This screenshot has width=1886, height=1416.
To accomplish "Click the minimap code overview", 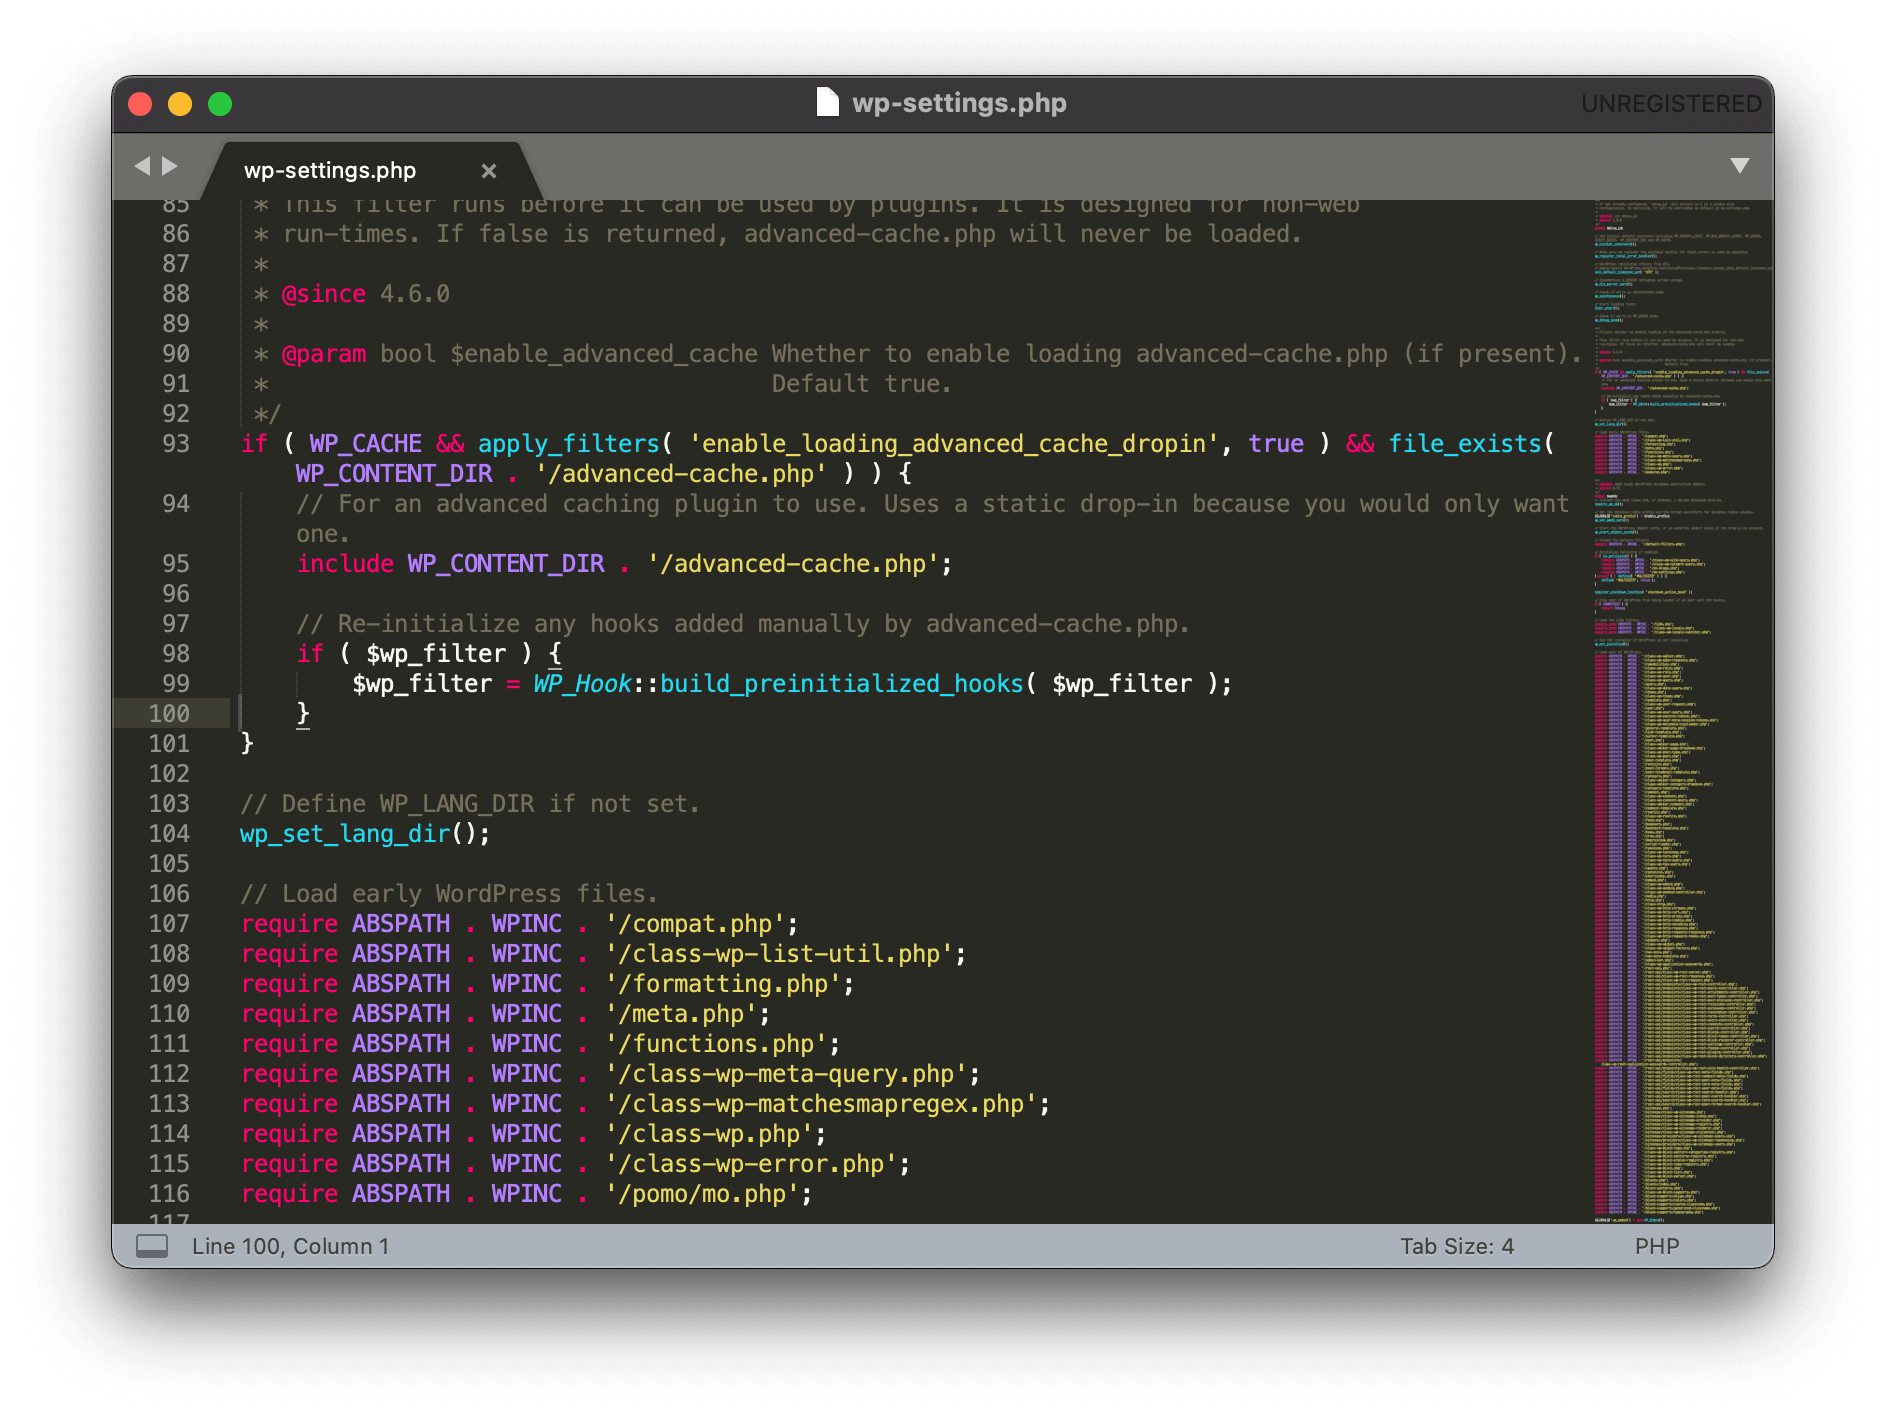I will tap(1682, 711).
